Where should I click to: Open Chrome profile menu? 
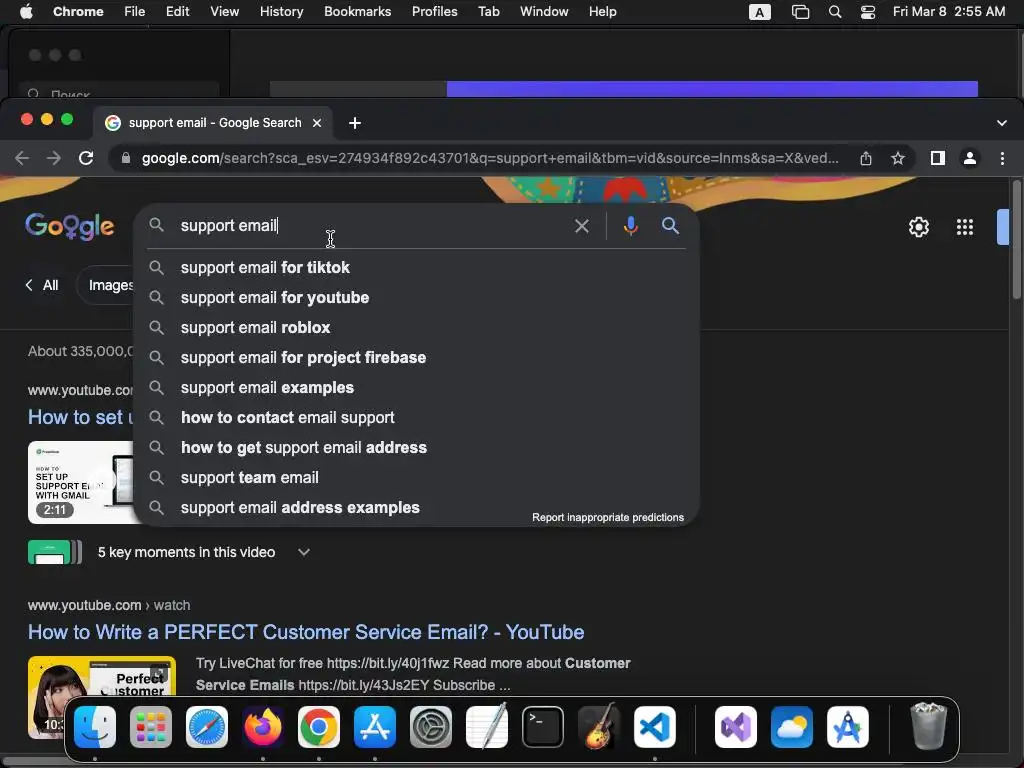click(970, 158)
